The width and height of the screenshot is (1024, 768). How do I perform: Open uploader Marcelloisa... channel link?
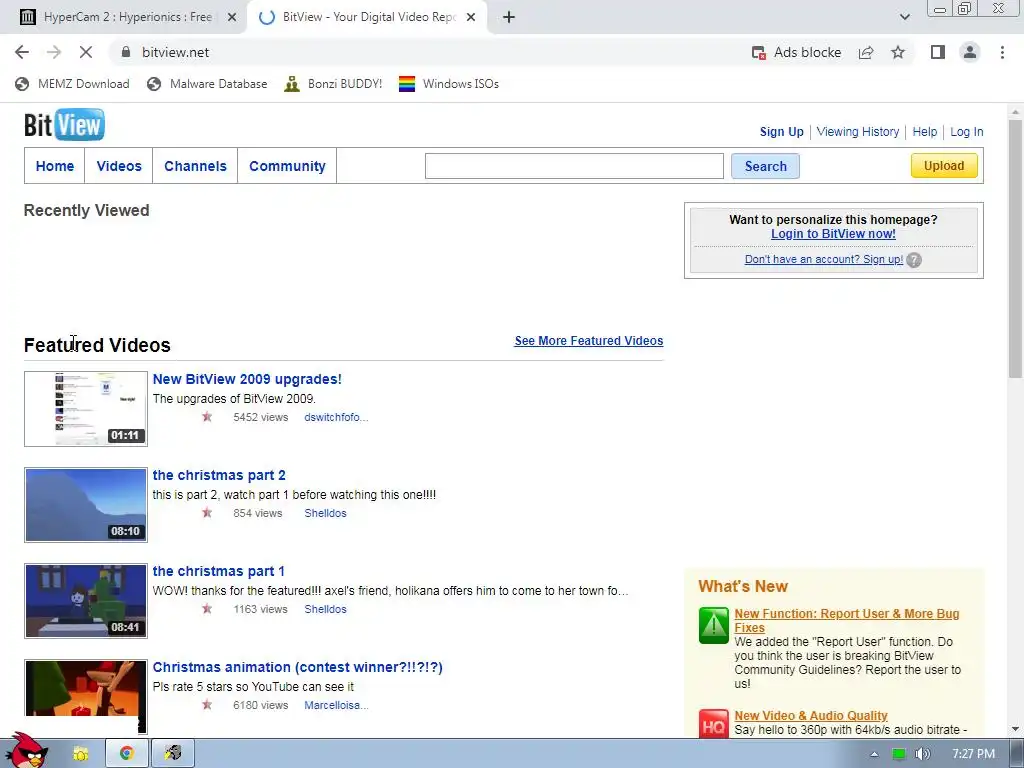tap(336, 705)
